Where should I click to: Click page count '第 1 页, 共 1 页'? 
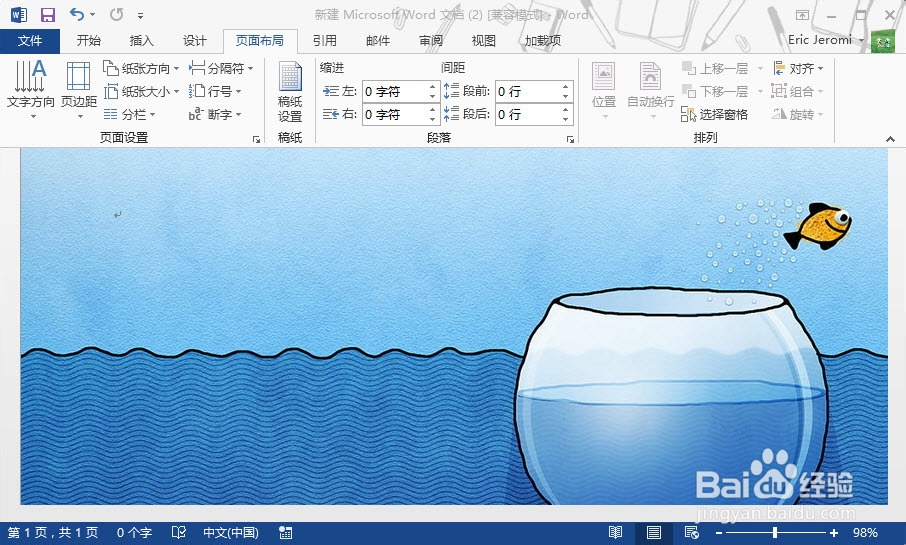[x=53, y=532]
